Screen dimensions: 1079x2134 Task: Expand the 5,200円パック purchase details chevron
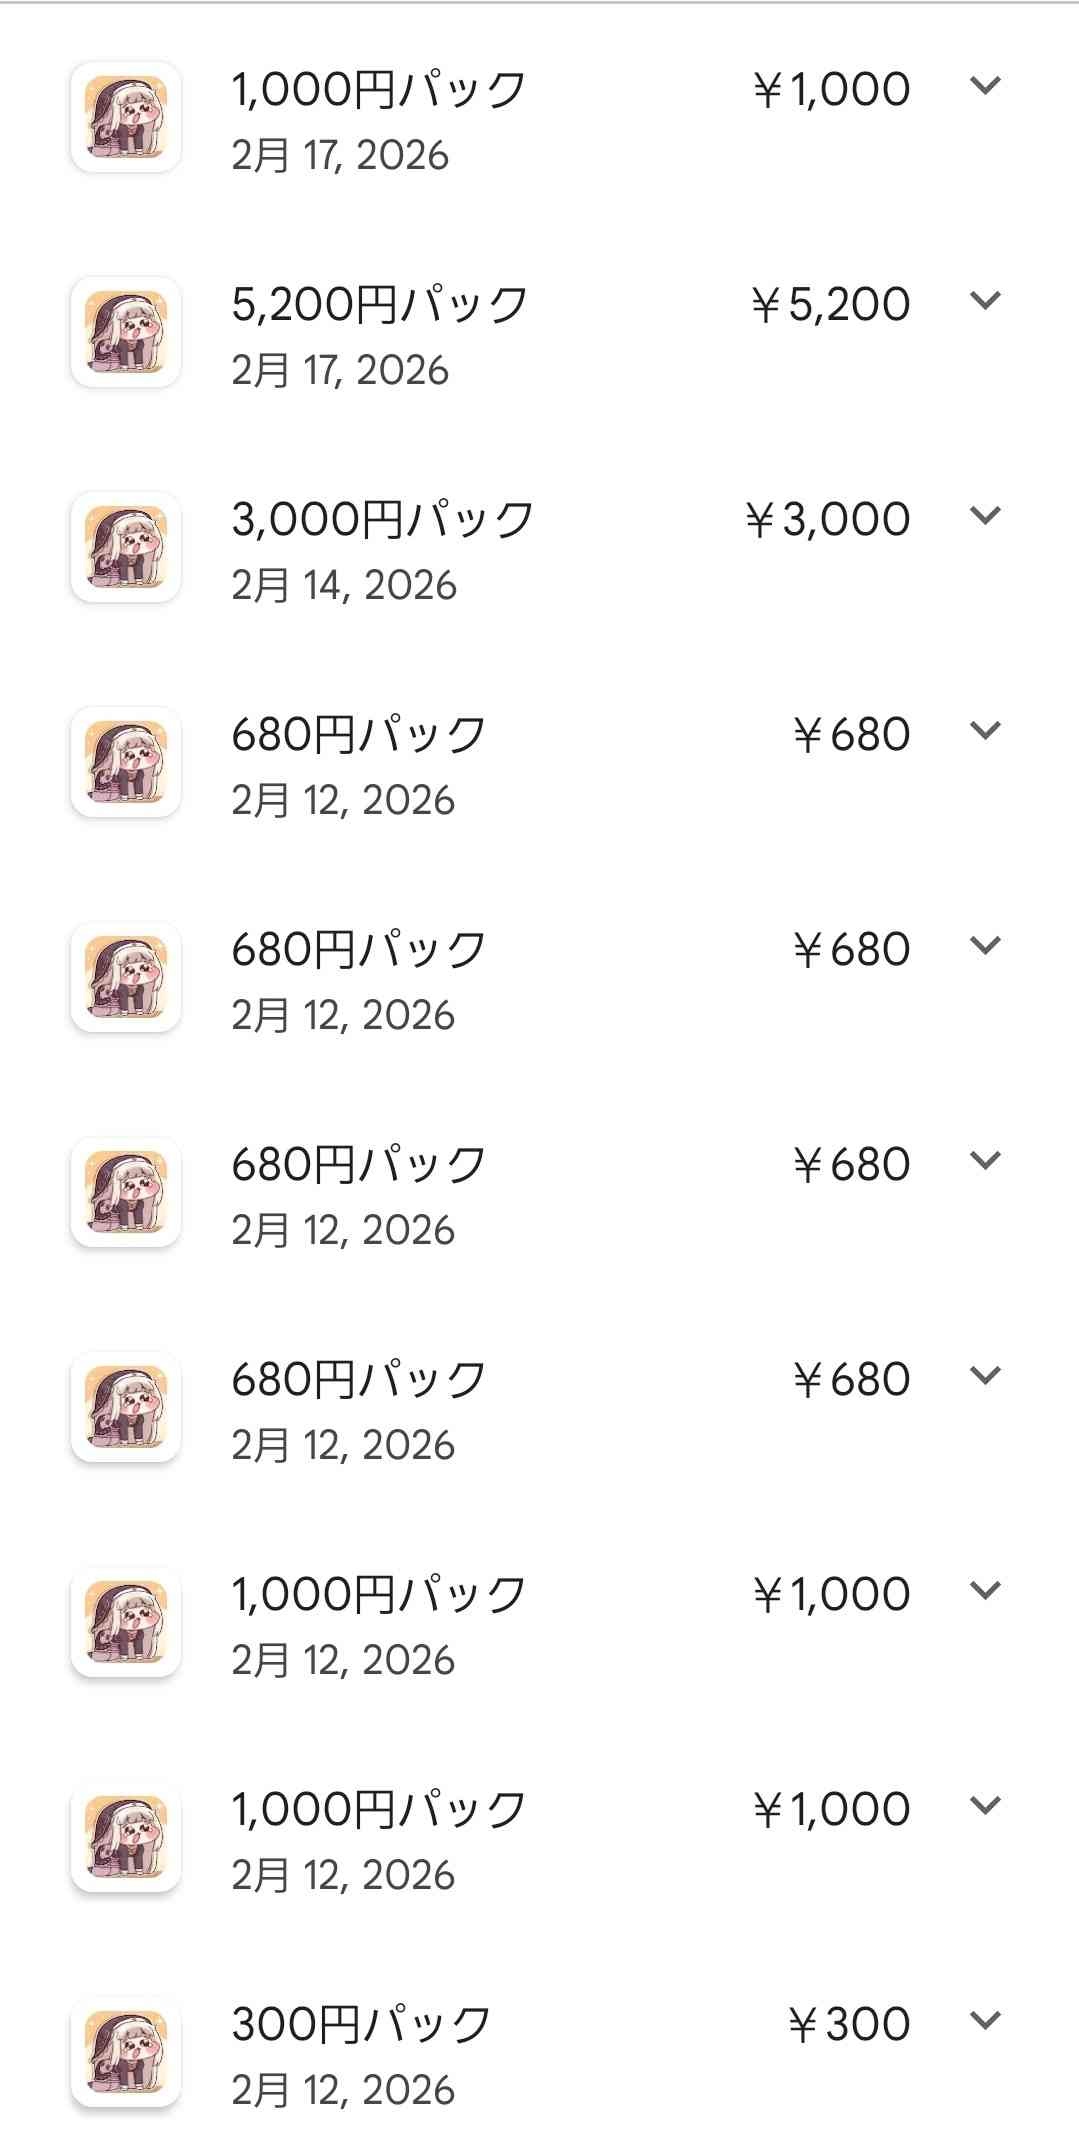(x=985, y=300)
